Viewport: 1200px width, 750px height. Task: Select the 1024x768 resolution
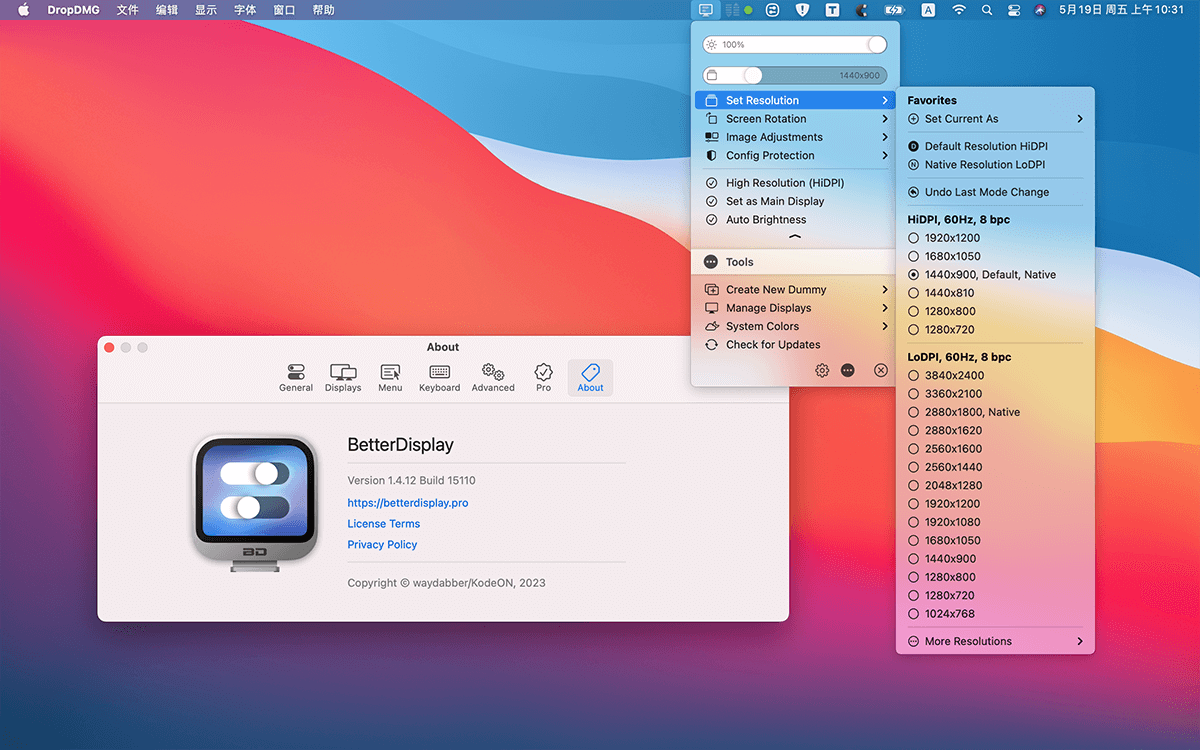pyautogui.click(x=940, y=614)
